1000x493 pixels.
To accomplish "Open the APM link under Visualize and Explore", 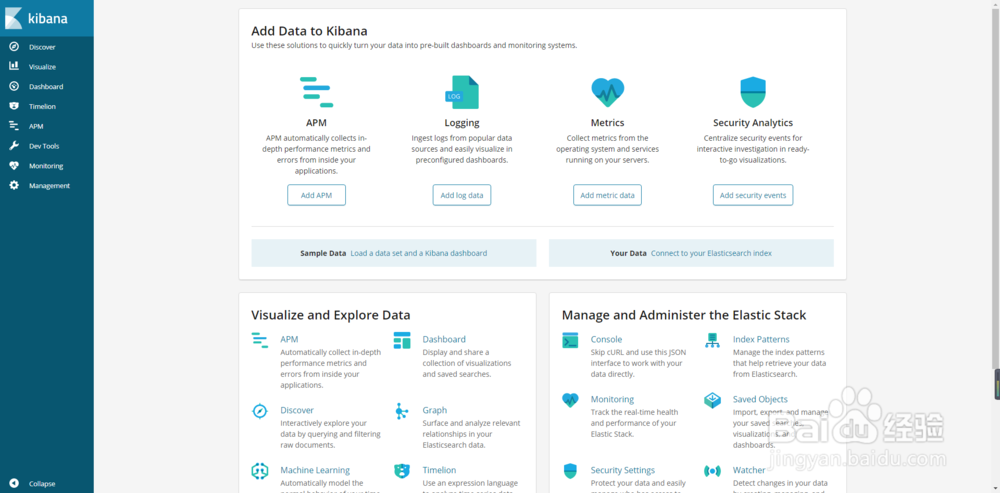I will [289, 339].
